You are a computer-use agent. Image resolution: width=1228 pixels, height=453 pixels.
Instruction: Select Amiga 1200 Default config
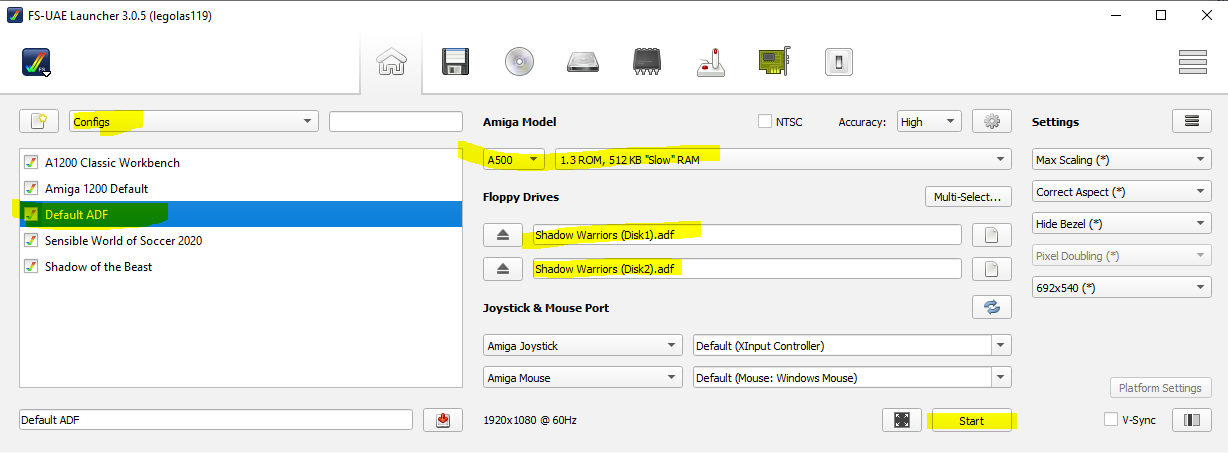pyautogui.click(x=240, y=188)
